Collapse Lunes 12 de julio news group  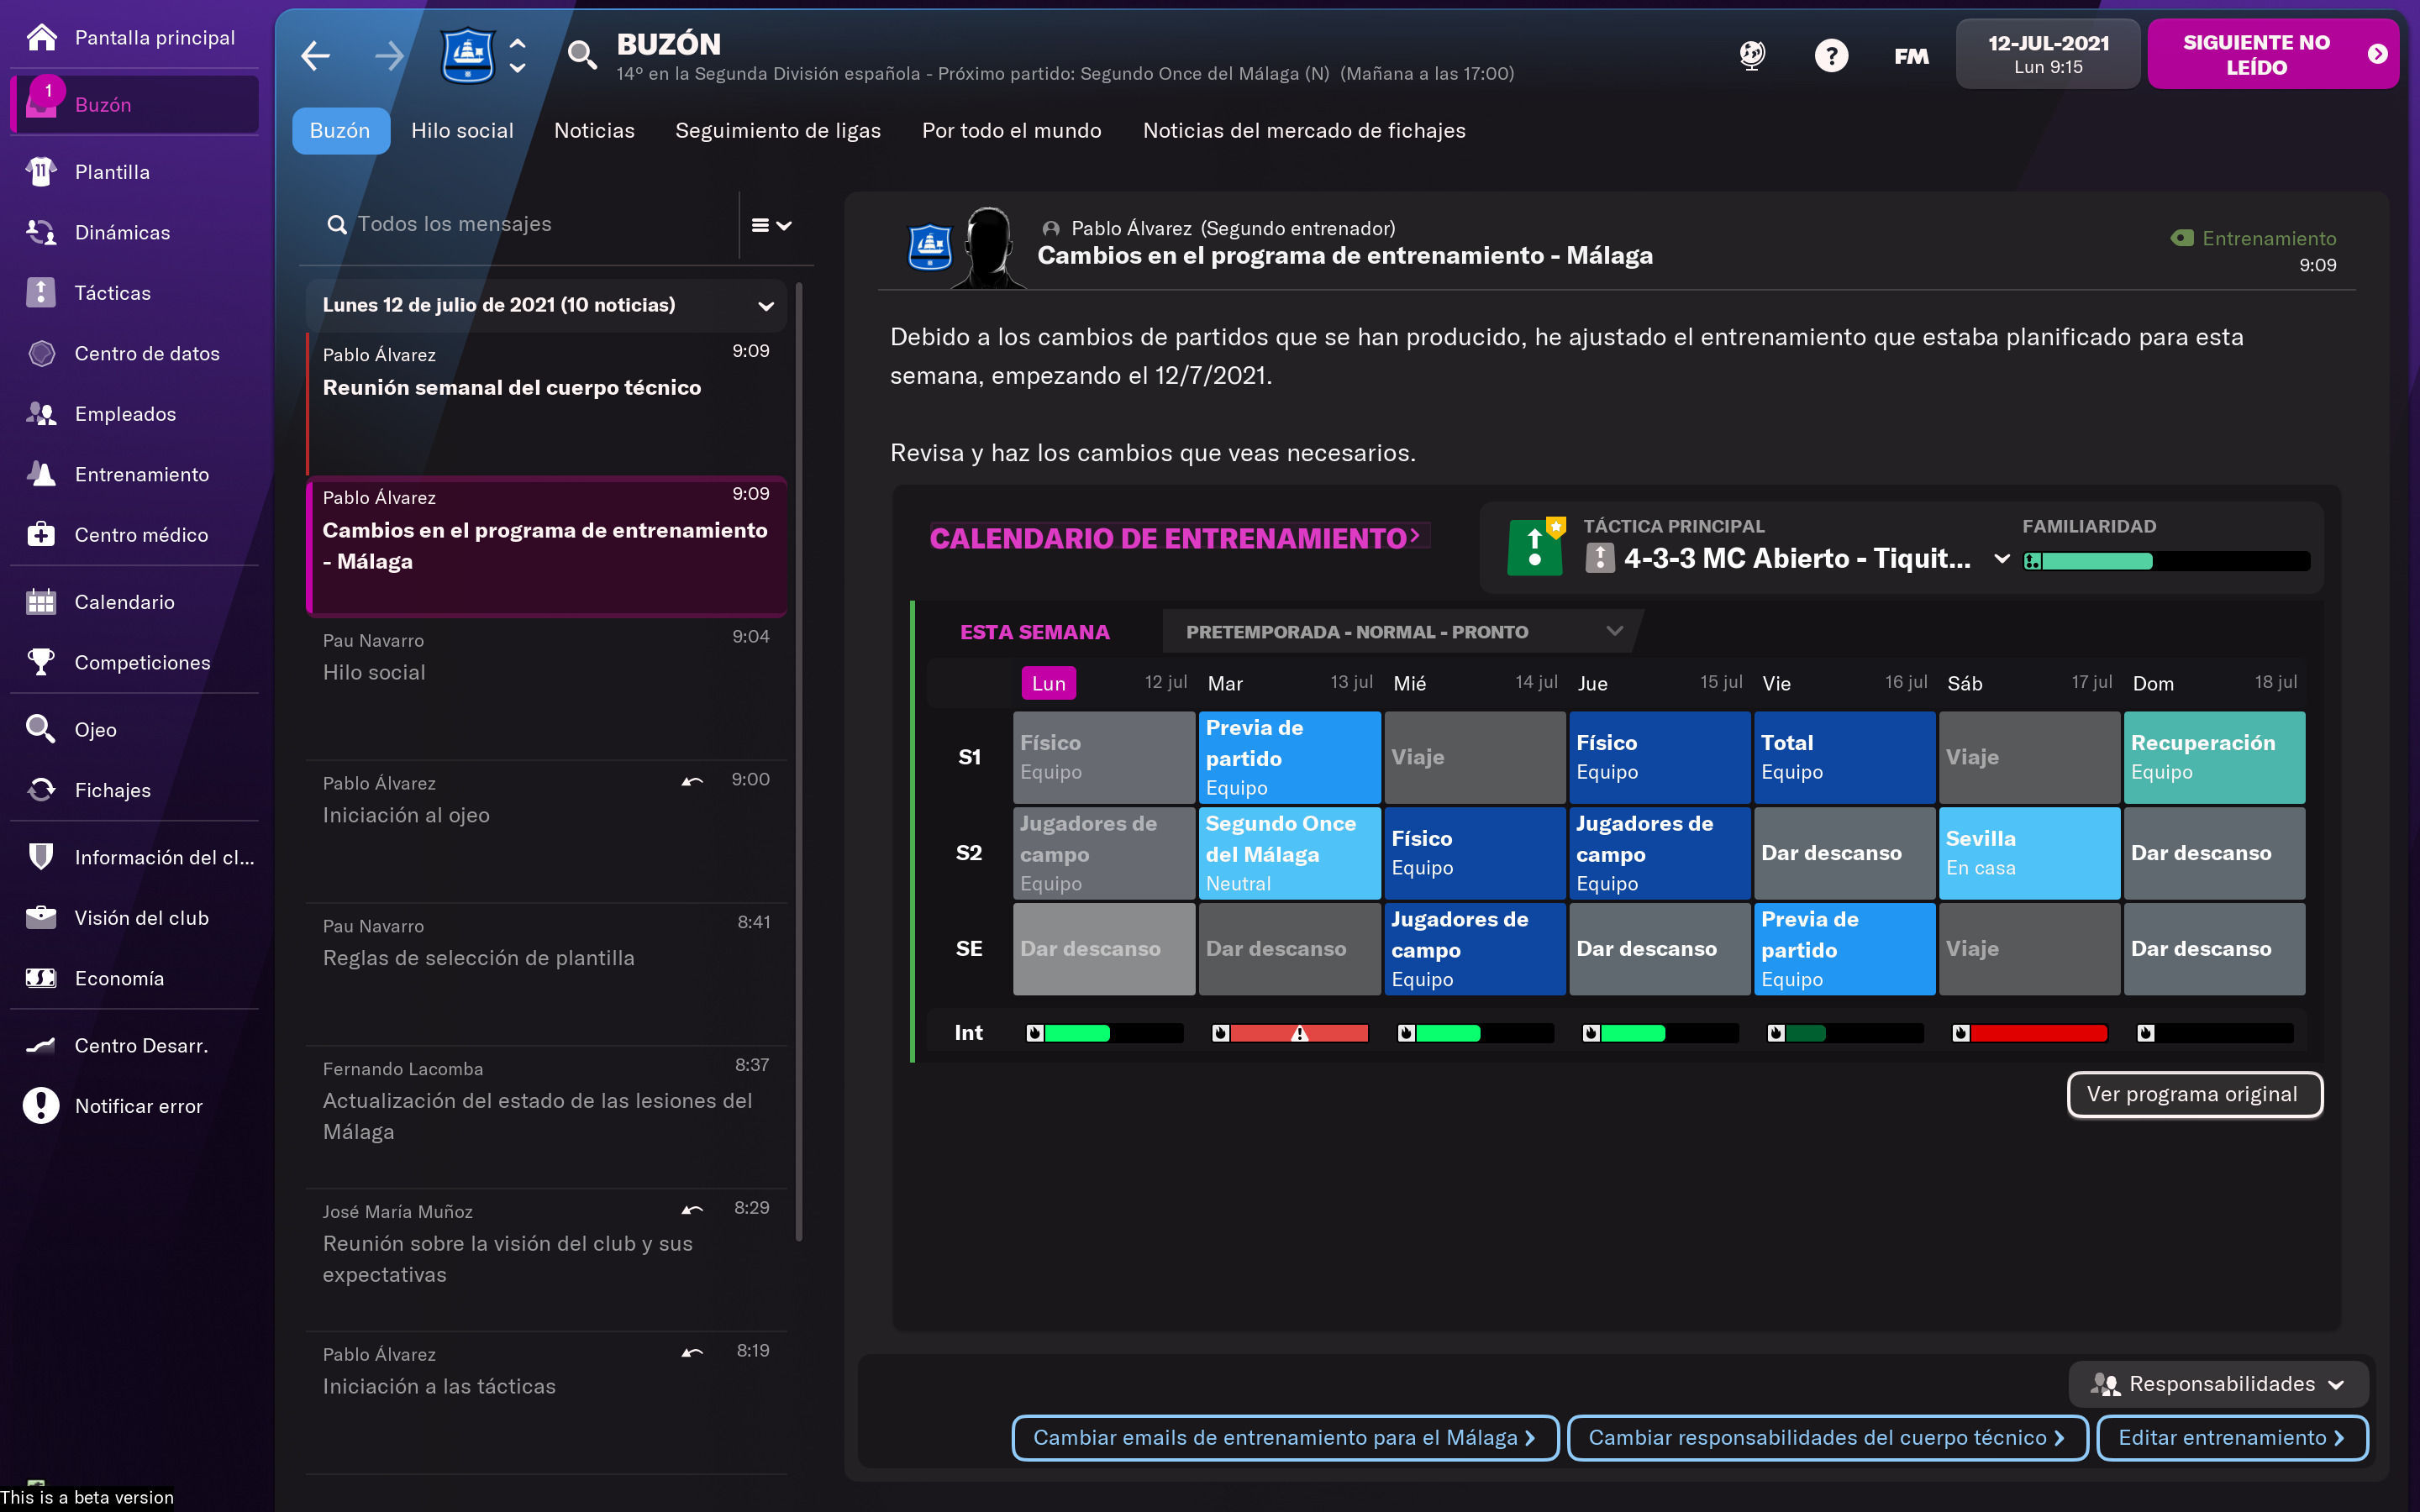point(766,306)
